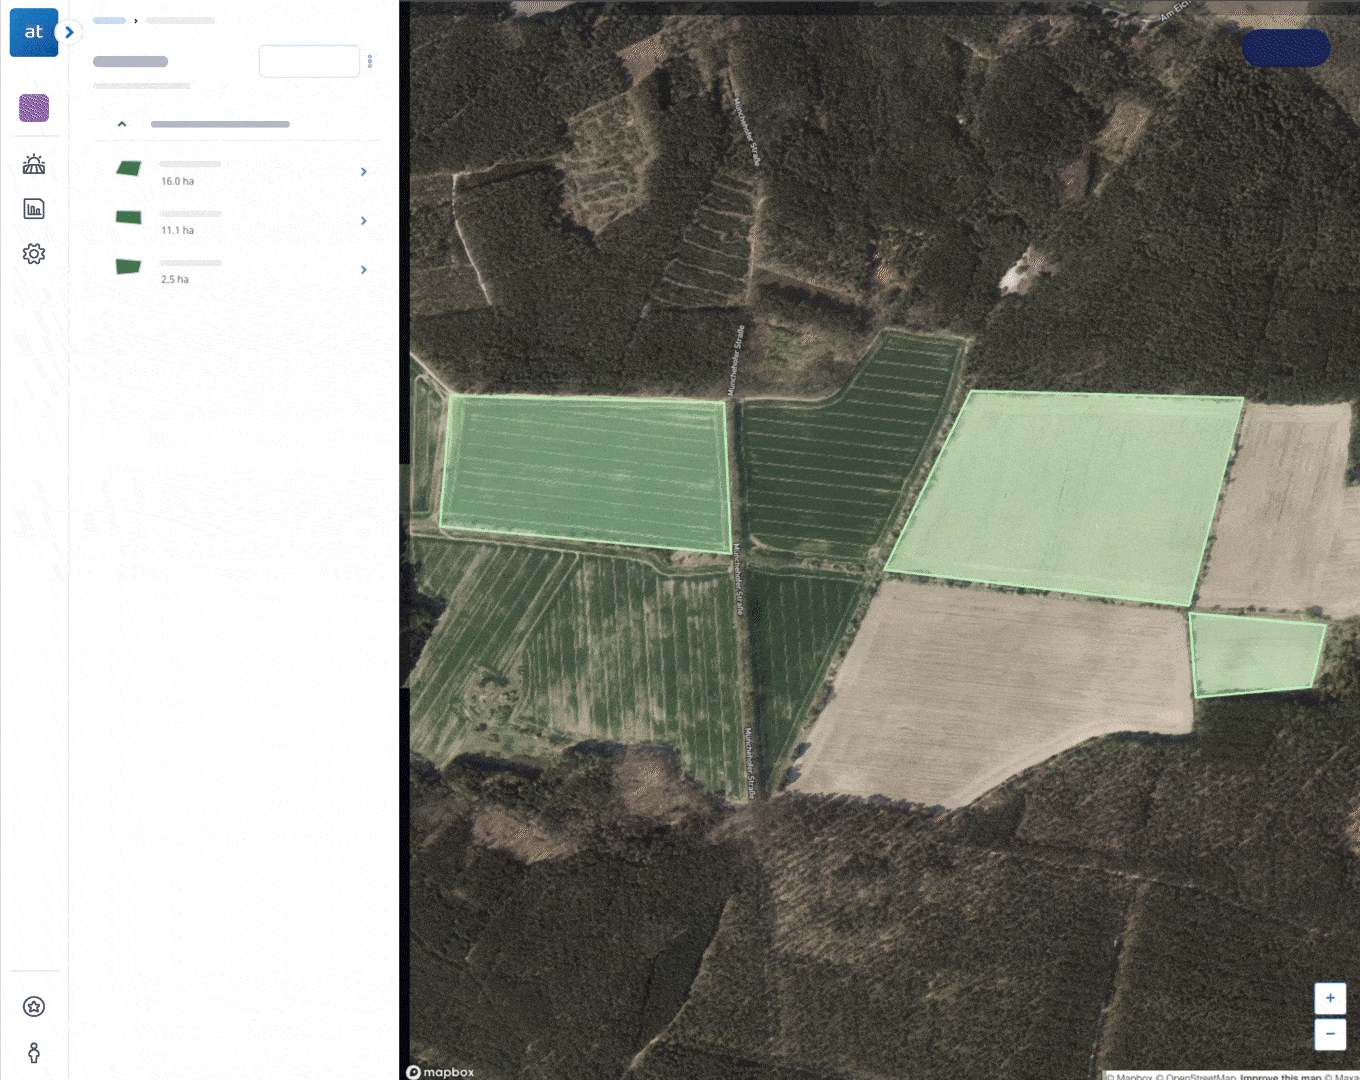
Task: Open the purple field texture icon
Action: point(34,108)
